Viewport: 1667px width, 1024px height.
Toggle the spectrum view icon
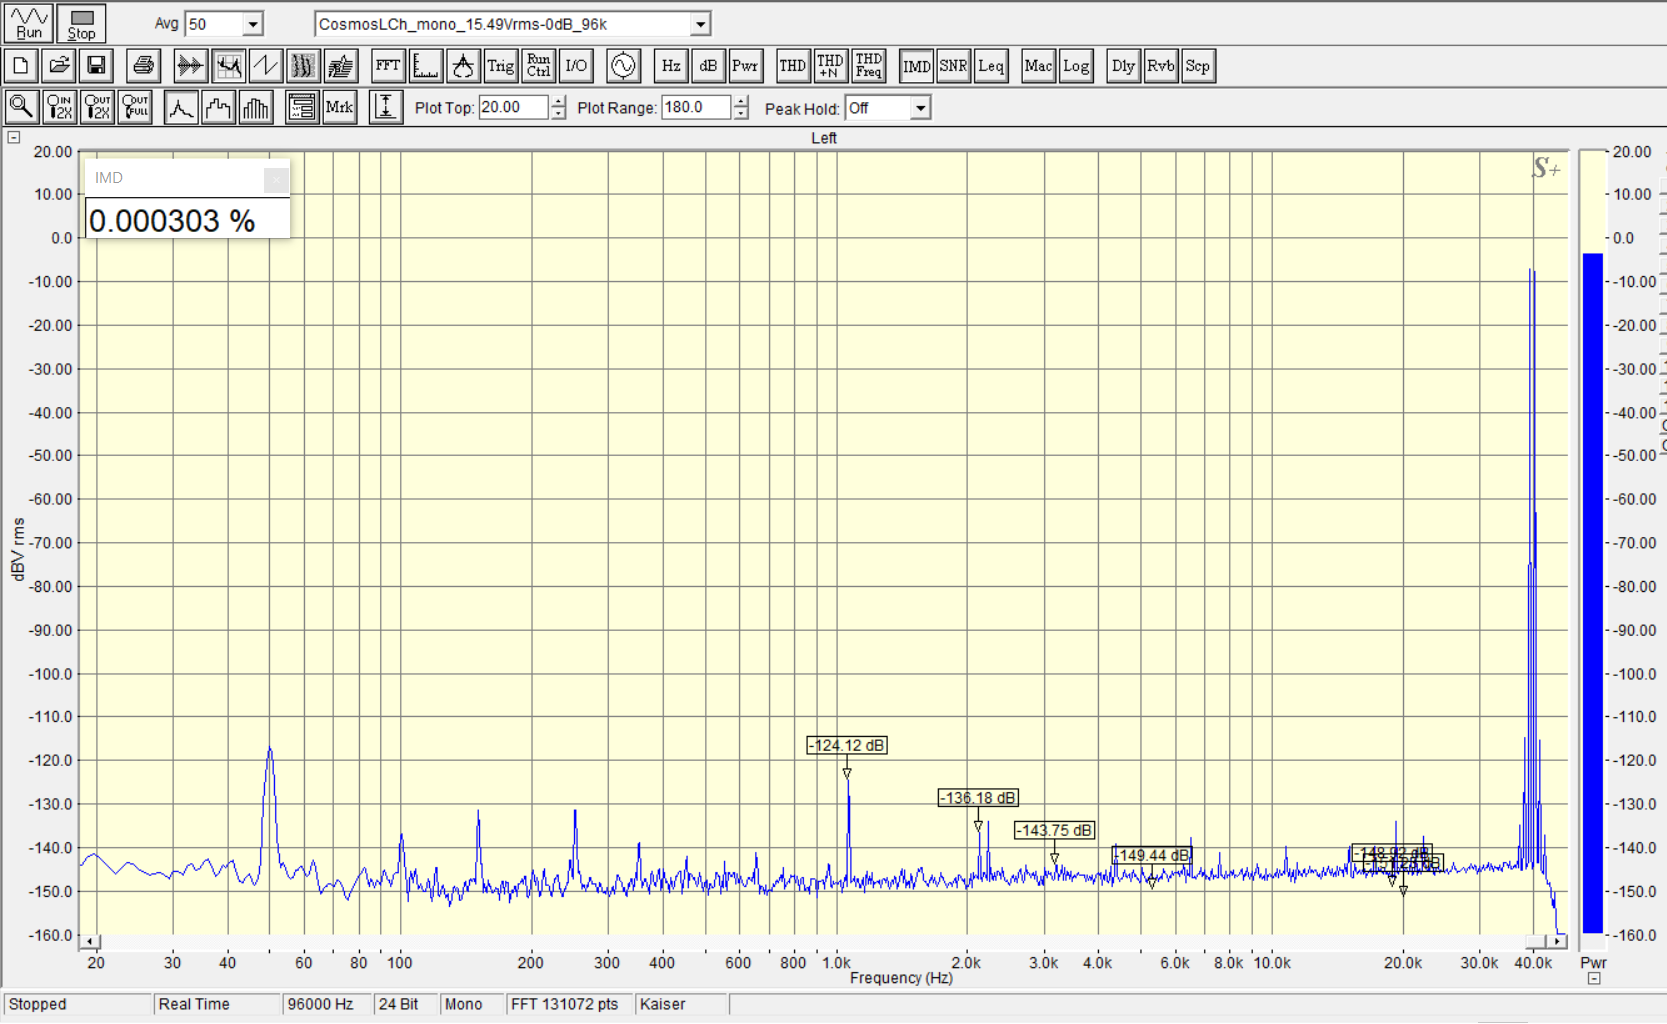pos(228,66)
